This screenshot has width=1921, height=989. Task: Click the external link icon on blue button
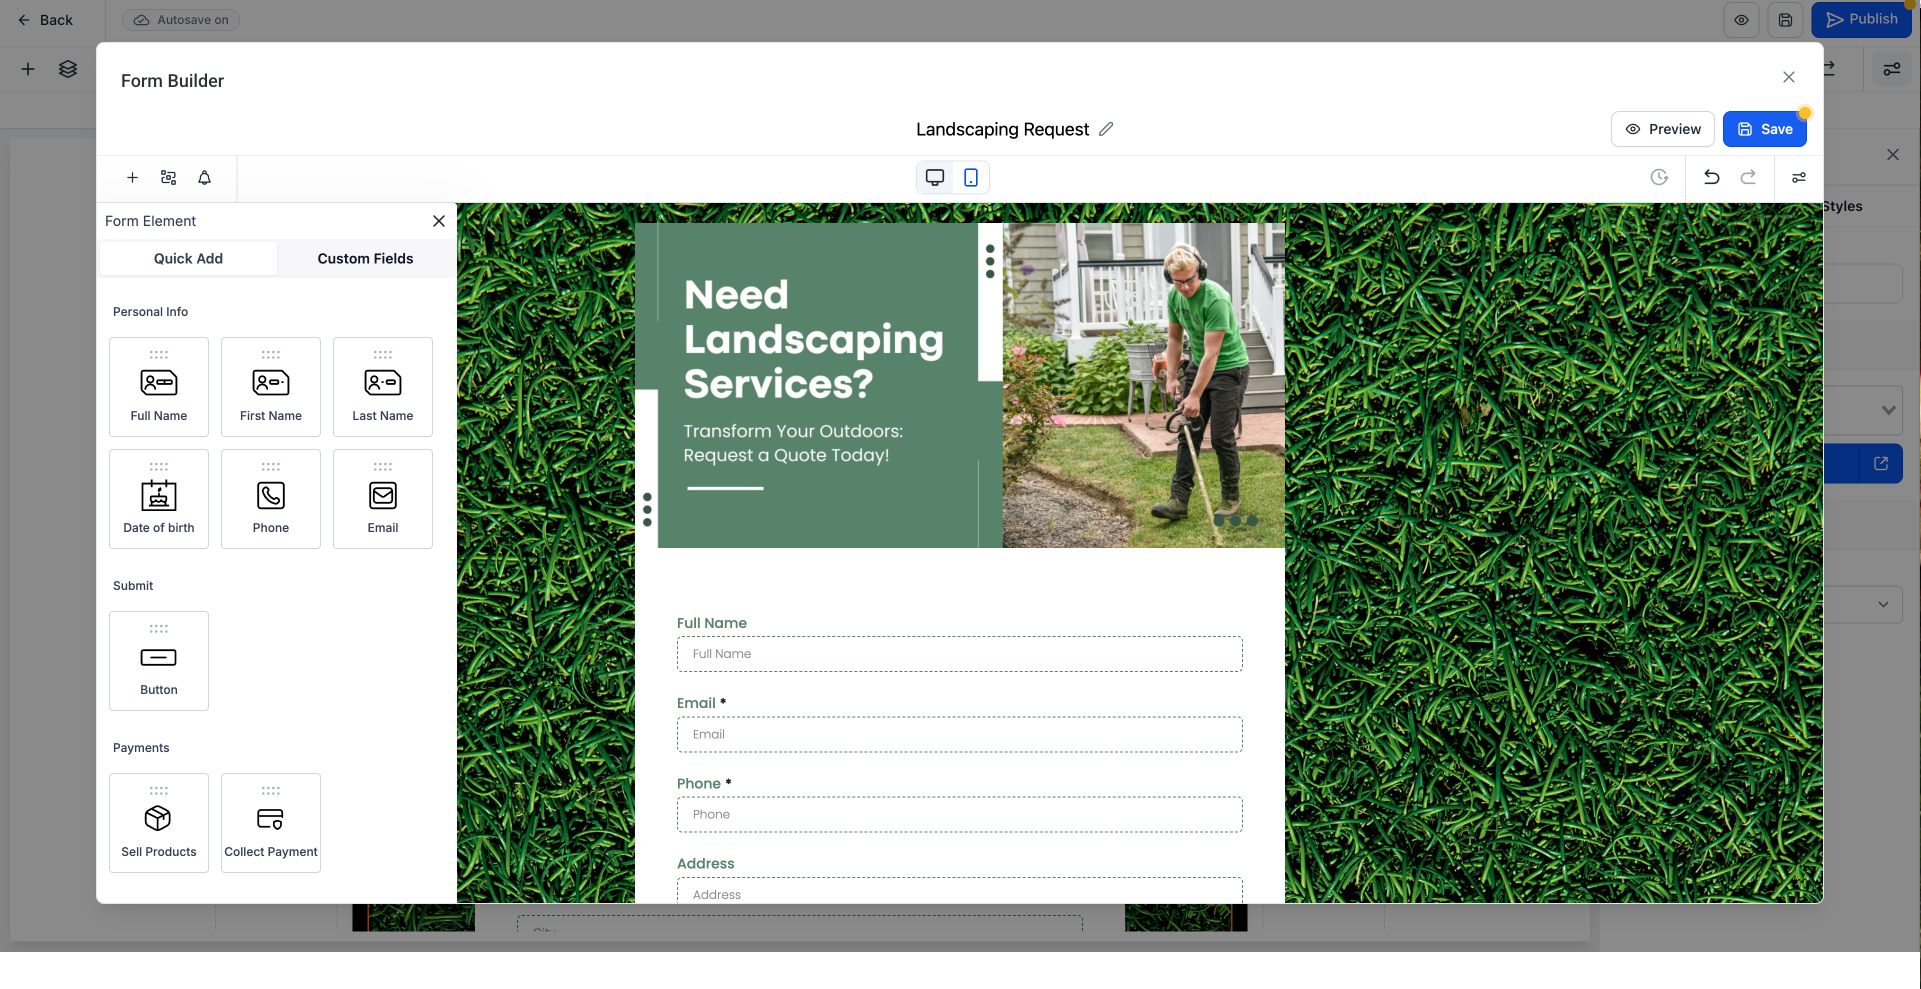1881,464
